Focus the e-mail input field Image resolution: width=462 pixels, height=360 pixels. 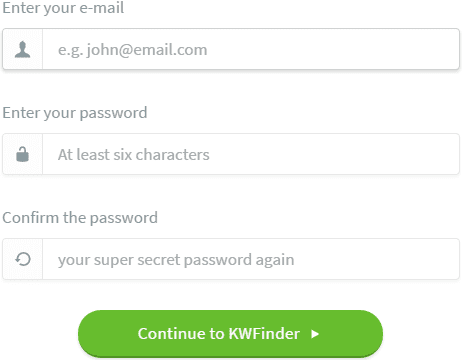pos(251,49)
